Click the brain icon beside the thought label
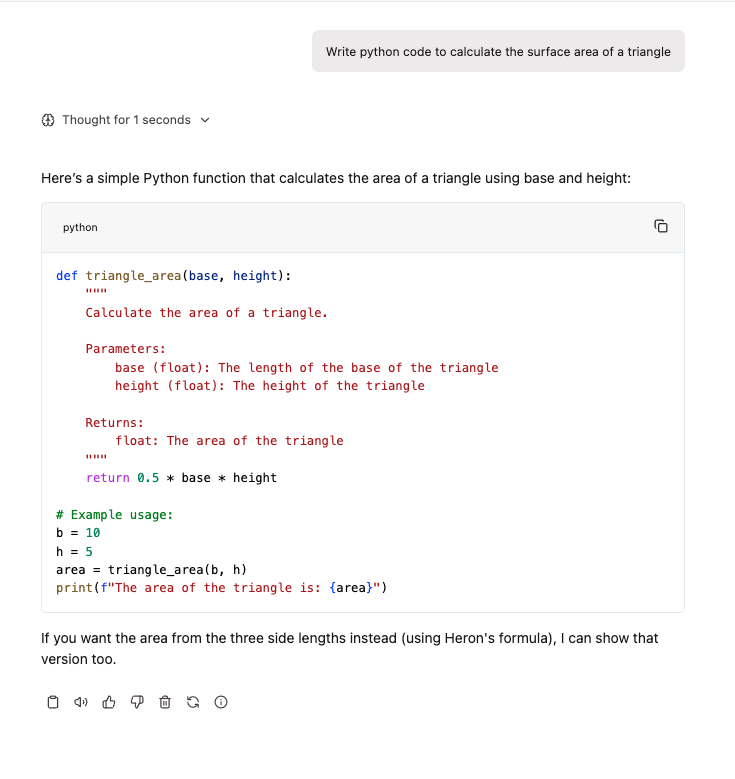 pos(49,120)
